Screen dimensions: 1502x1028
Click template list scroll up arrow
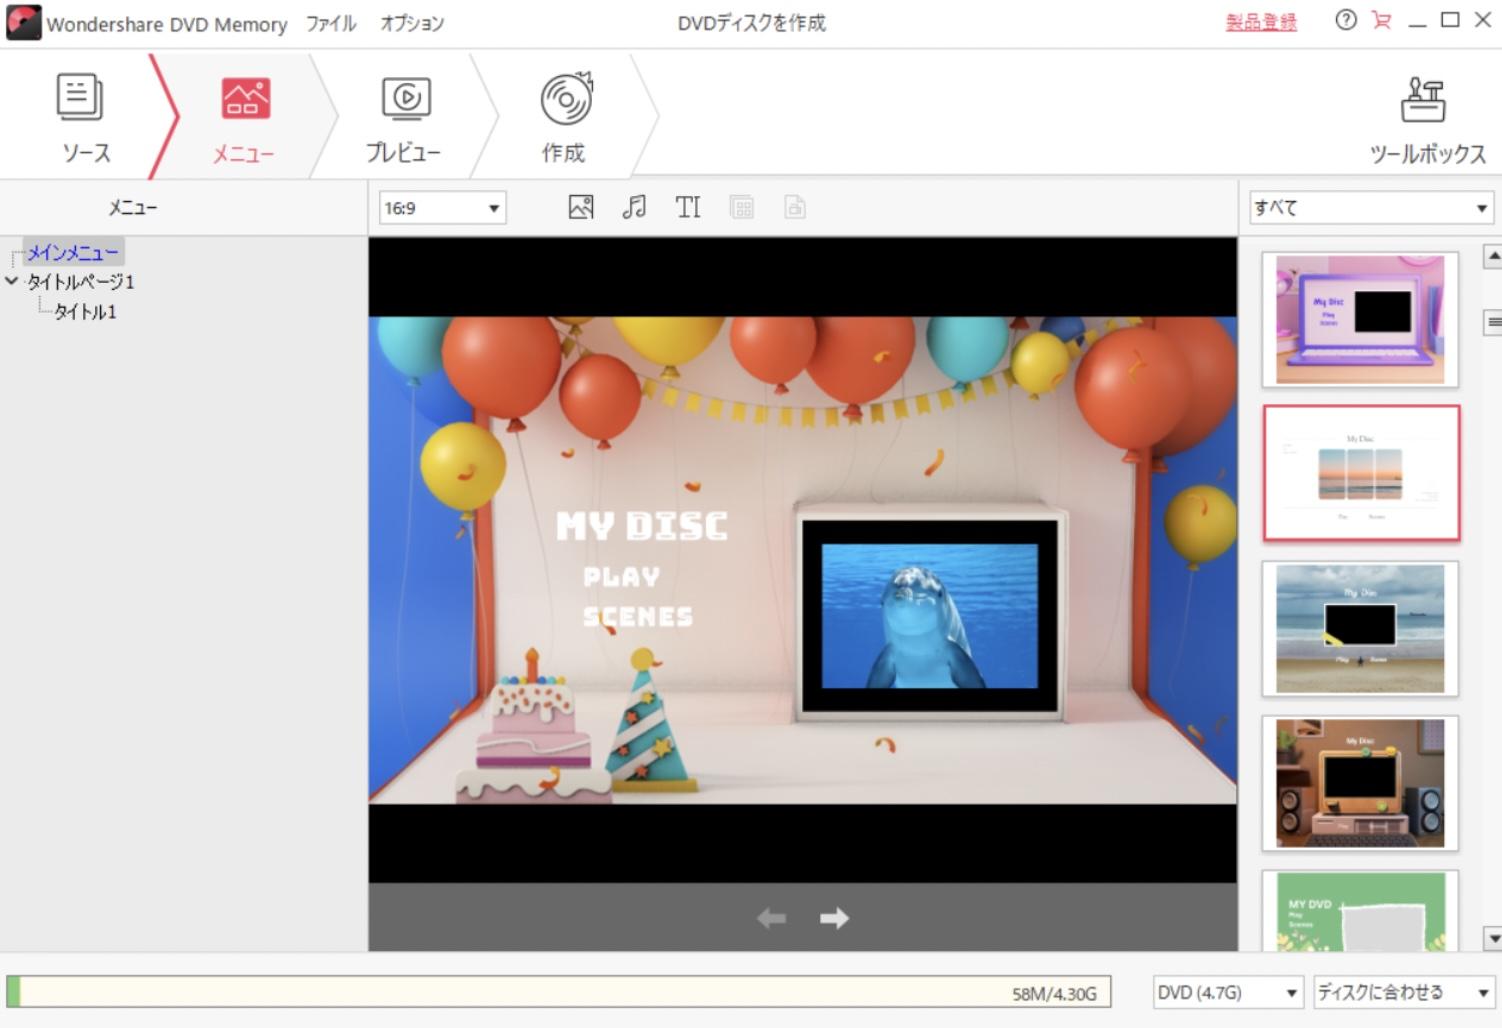point(1492,257)
